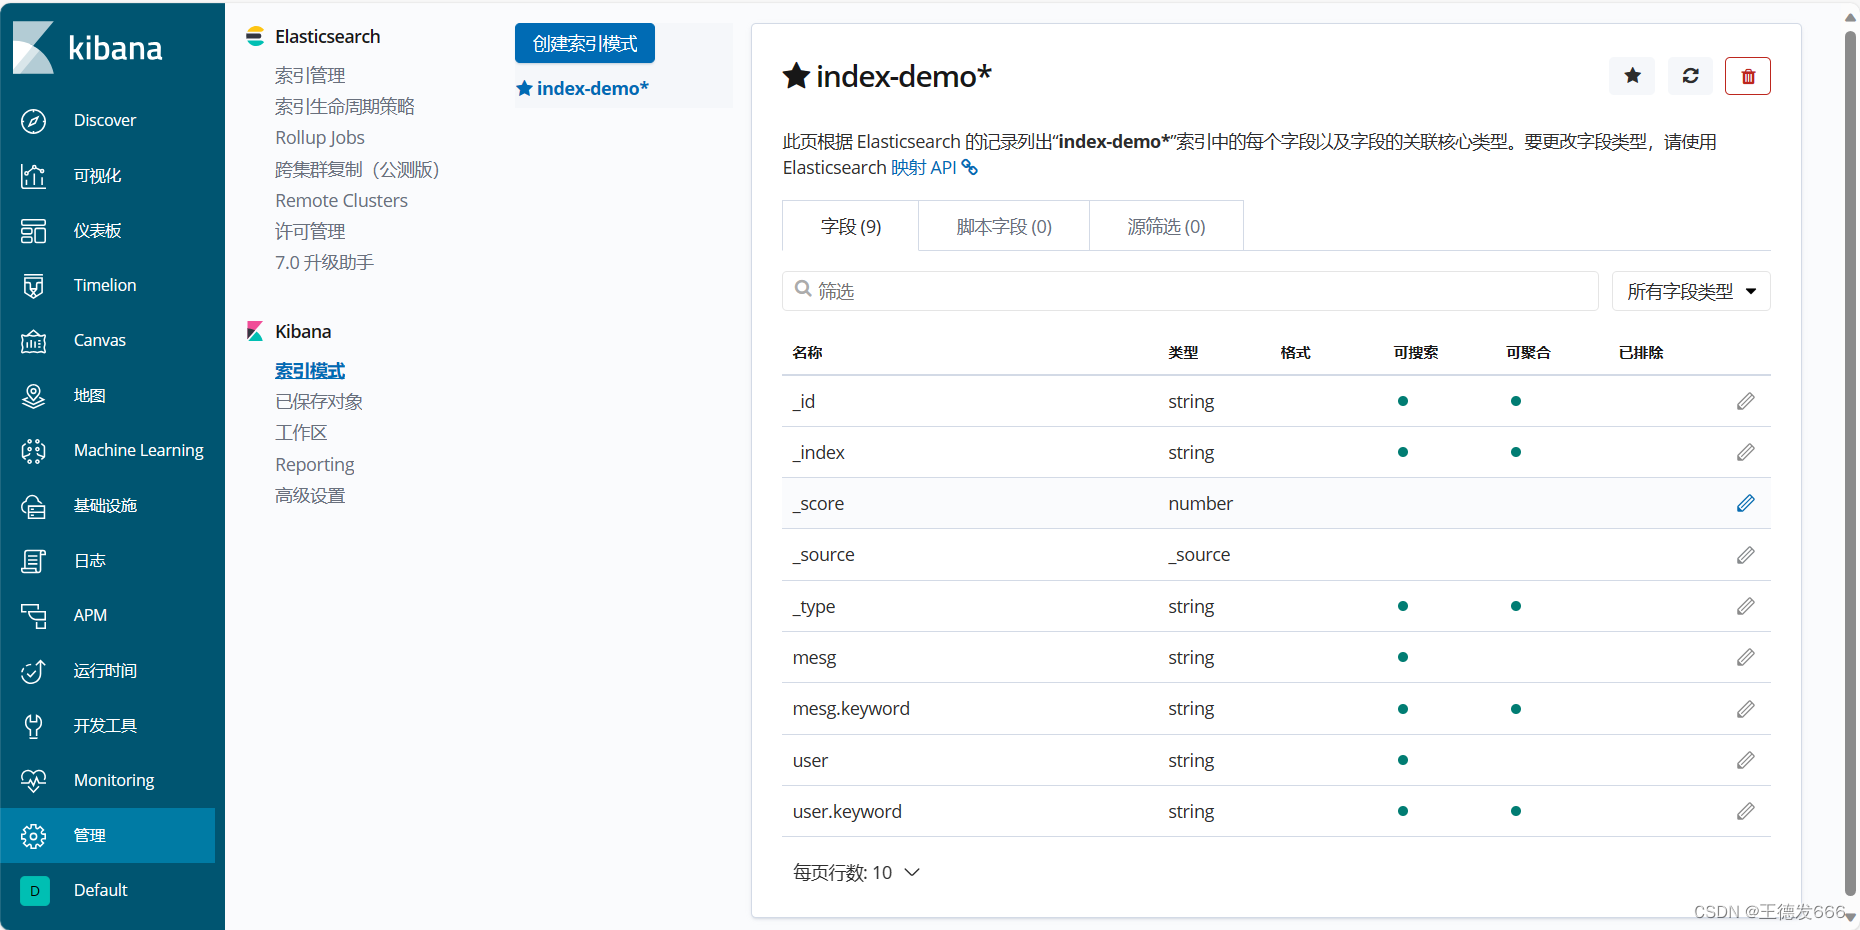Viewport: 1860px width, 930px height.
Task: Open 7.0 升级助手
Action: point(324,262)
